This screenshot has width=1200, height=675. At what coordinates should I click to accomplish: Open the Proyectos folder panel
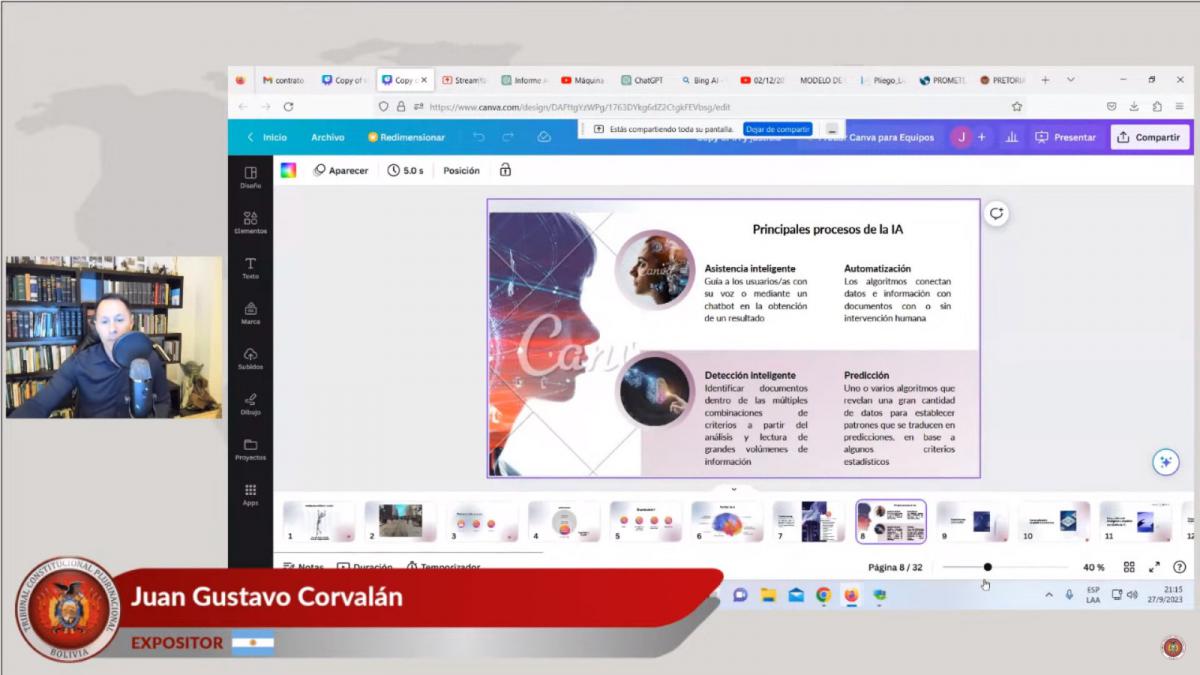250,449
